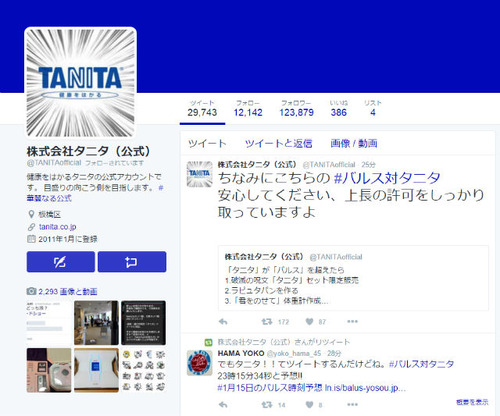Screen dimensions: 500x416
Task: Retweet the first tweet with 172 retweets
Action: pyautogui.click(x=267, y=322)
